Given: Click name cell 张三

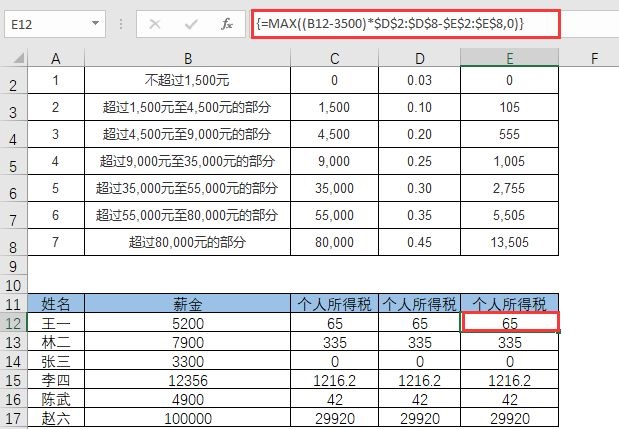Looking at the screenshot, I should (x=56, y=361).
